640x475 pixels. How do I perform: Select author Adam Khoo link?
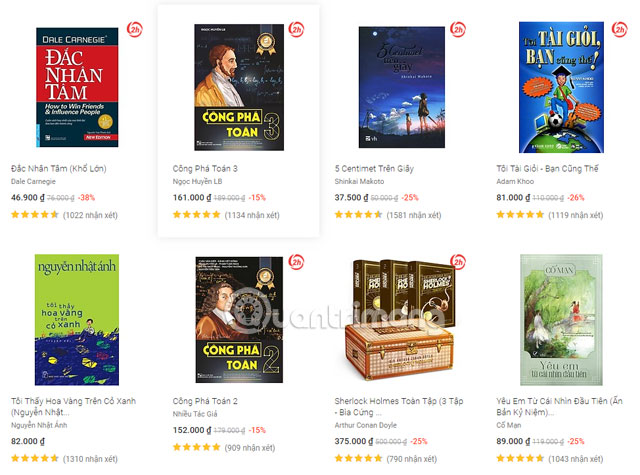515,181
